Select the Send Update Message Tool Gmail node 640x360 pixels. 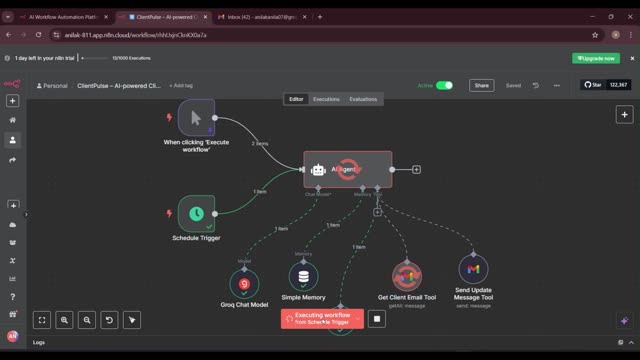coord(473,269)
